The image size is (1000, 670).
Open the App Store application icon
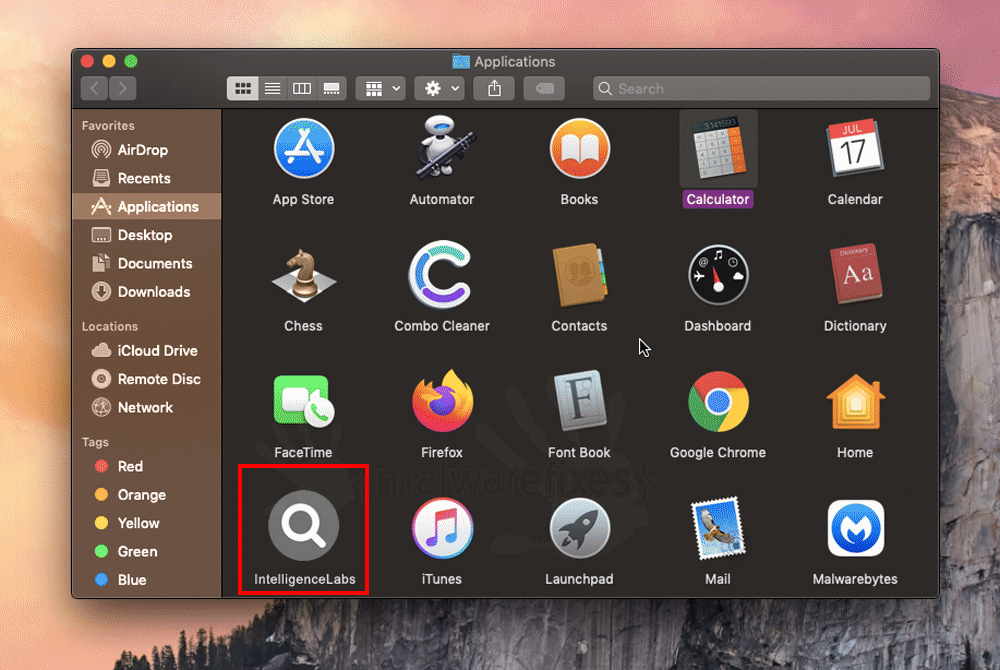coord(304,149)
